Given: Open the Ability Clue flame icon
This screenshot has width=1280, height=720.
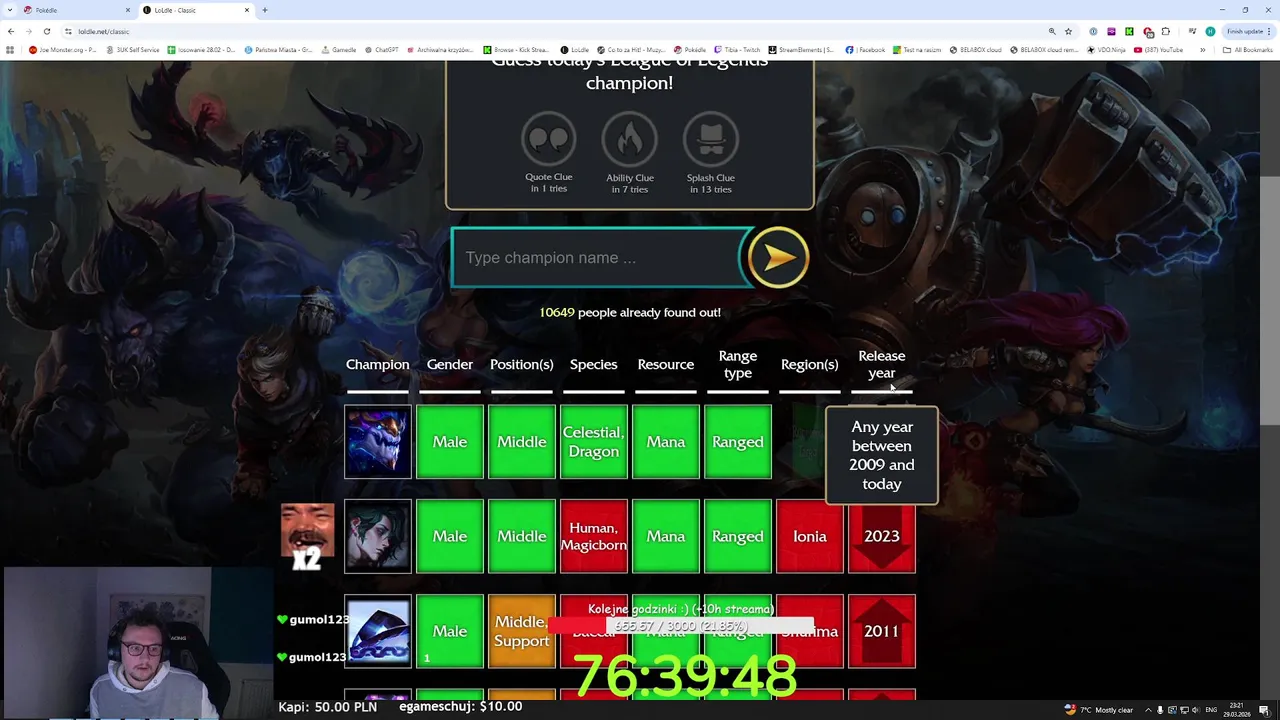Looking at the screenshot, I should coord(629,139).
